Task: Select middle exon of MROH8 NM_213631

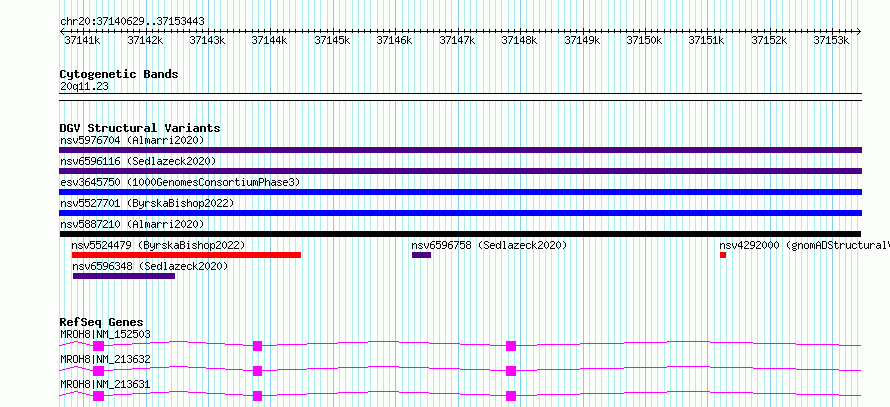Action: pyautogui.click(x=258, y=396)
